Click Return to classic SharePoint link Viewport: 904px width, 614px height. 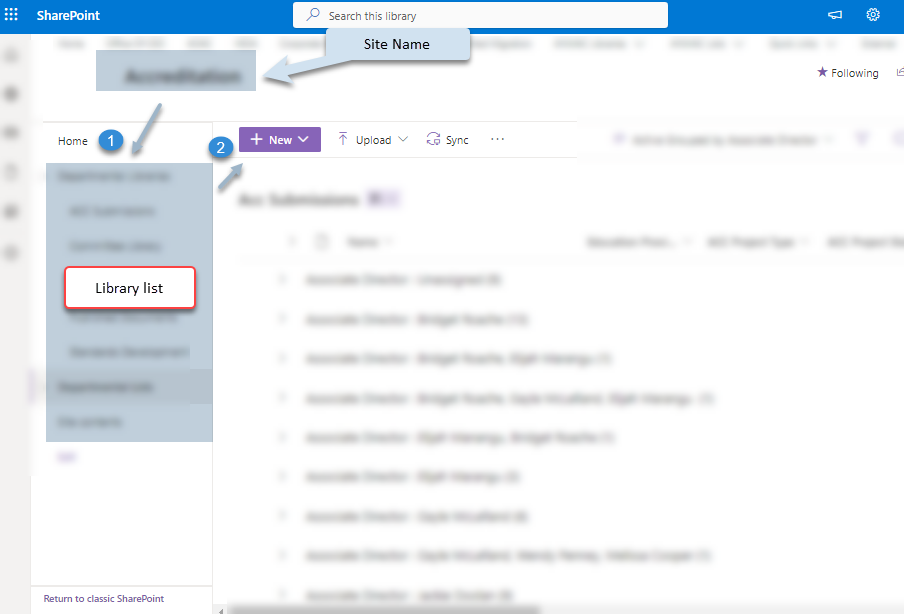coord(104,599)
